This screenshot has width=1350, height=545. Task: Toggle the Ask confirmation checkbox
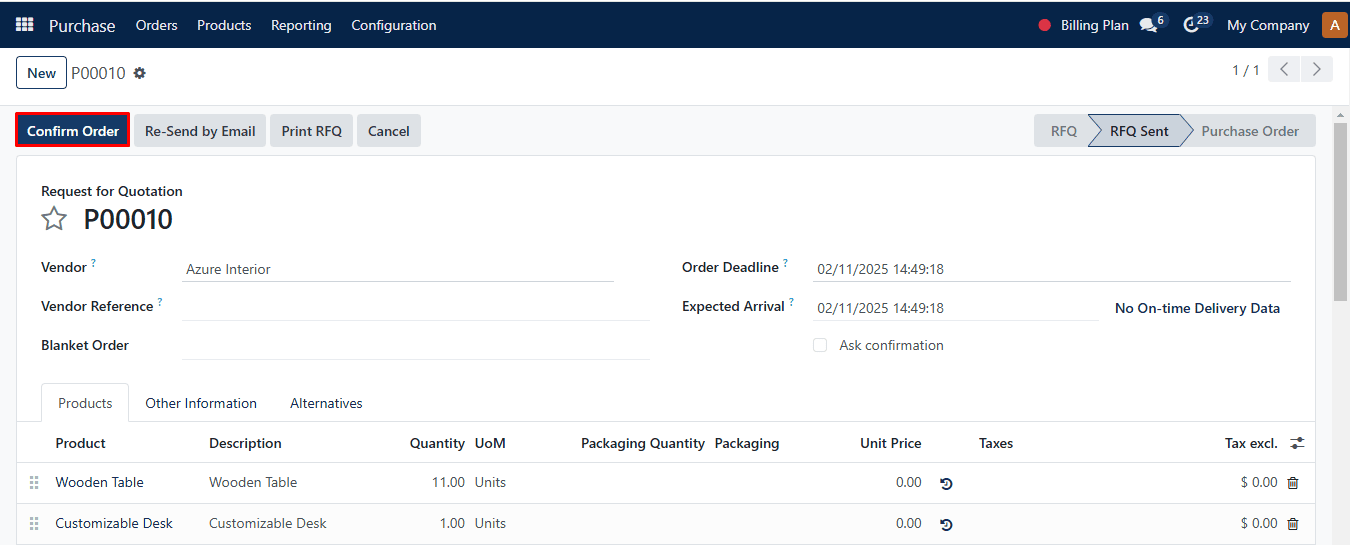pos(820,345)
